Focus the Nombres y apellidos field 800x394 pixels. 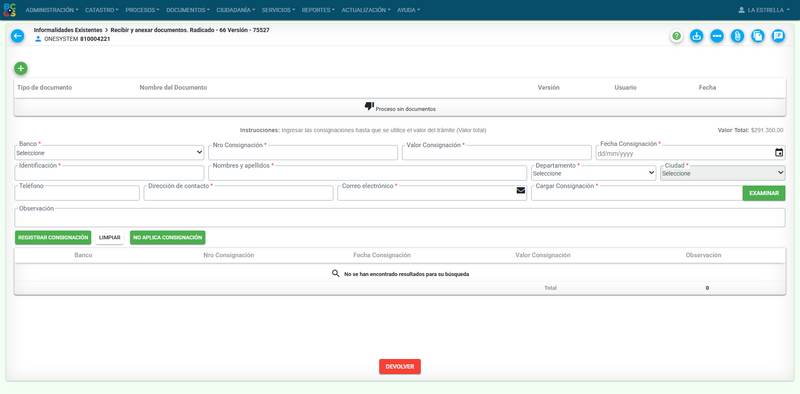coord(367,173)
